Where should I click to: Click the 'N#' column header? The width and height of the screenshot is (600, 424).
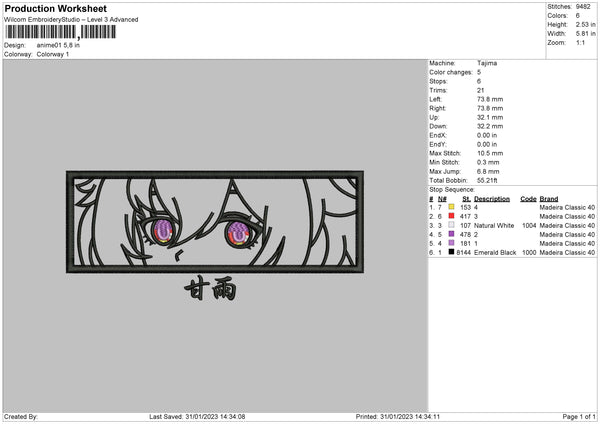pos(442,199)
